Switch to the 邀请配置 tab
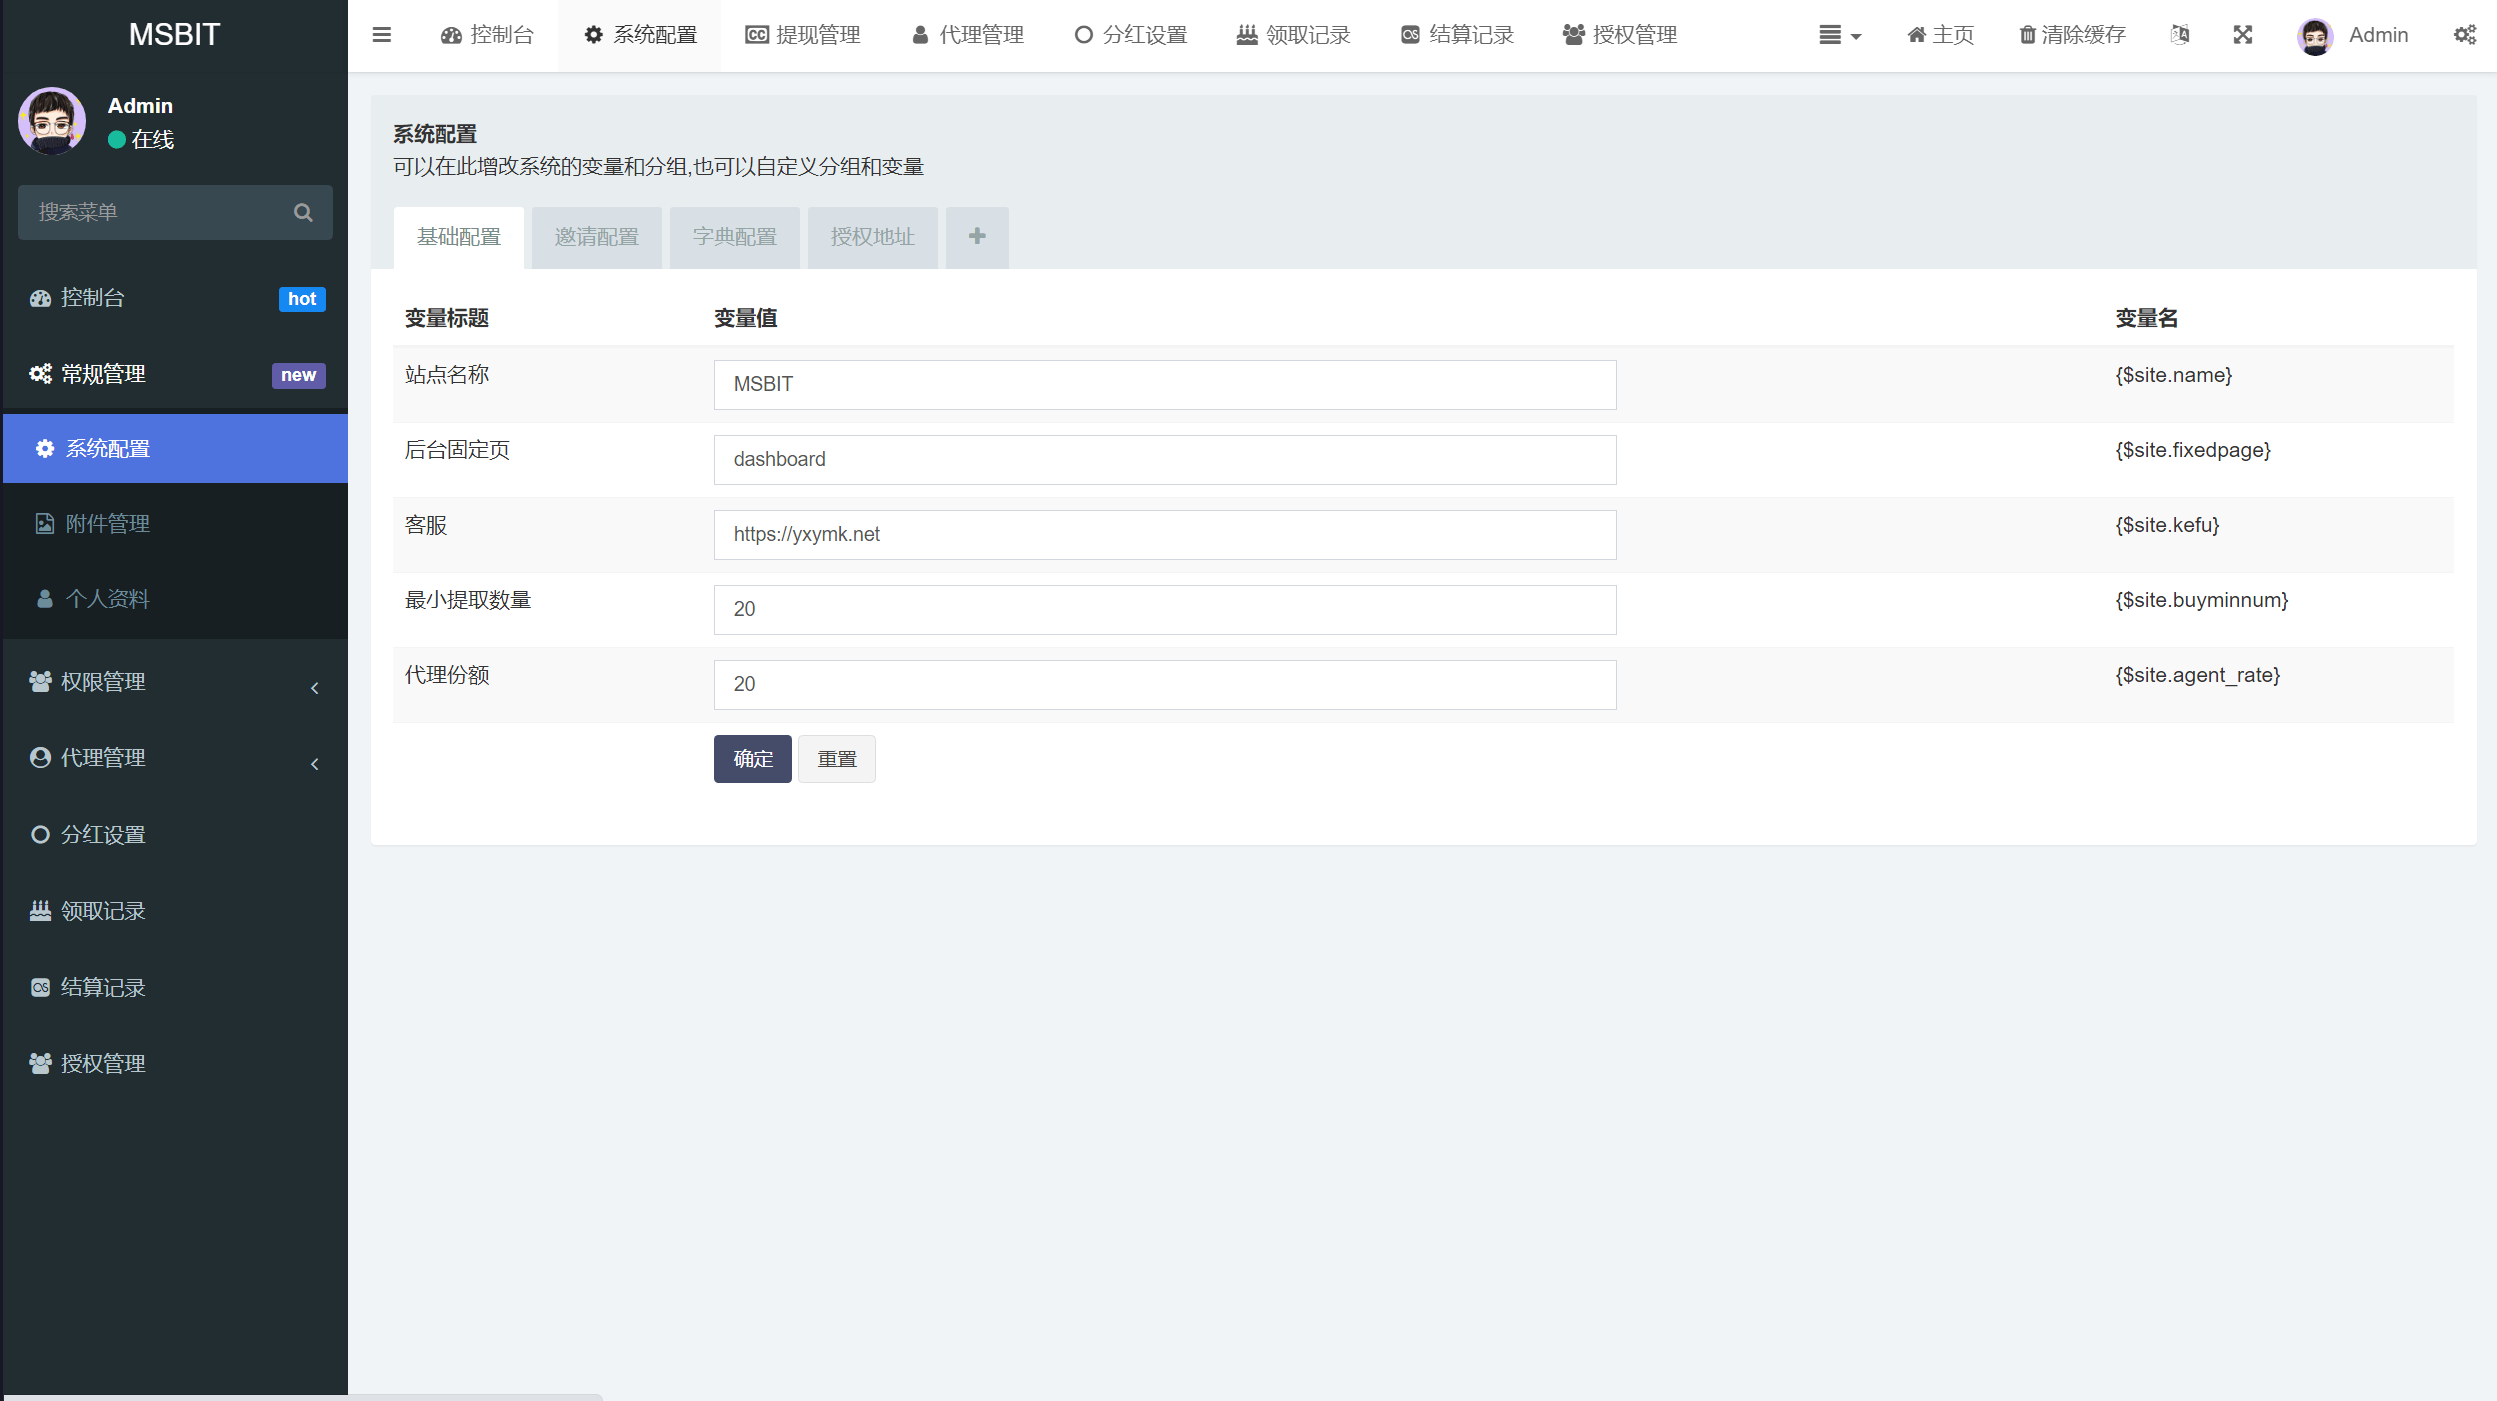This screenshot has height=1401, width=2497. pyautogui.click(x=596, y=237)
